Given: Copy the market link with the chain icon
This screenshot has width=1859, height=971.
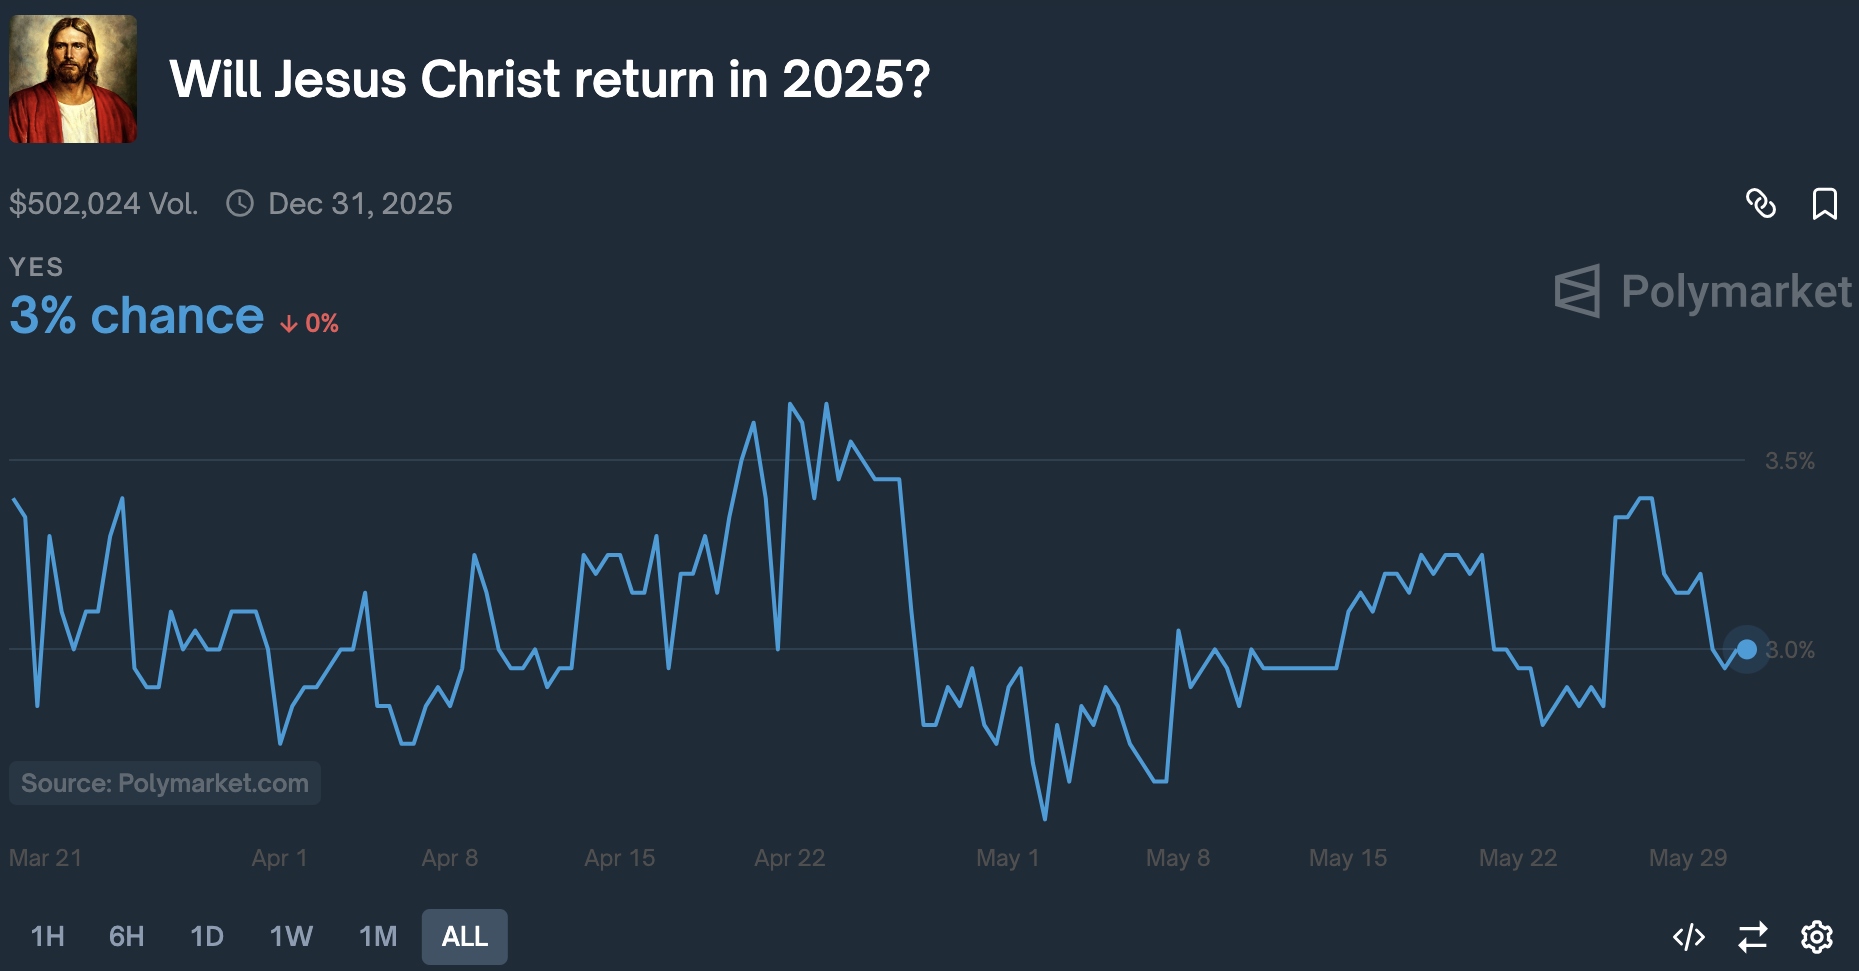Looking at the screenshot, I should [x=1760, y=204].
